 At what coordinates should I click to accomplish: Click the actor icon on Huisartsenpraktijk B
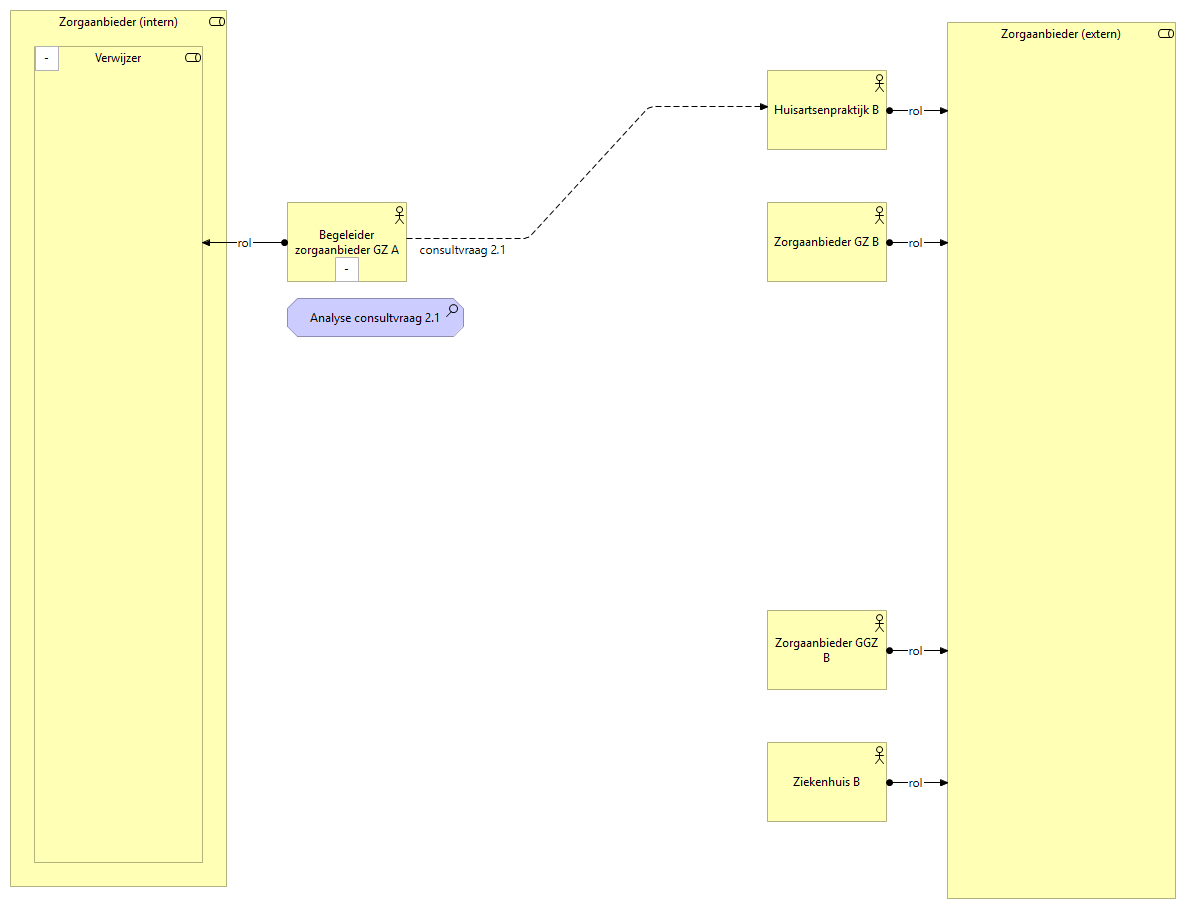879,82
